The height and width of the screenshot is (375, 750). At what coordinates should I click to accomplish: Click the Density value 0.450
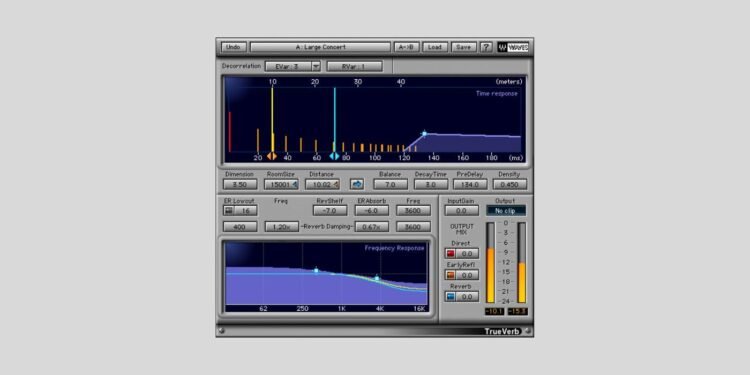point(510,184)
